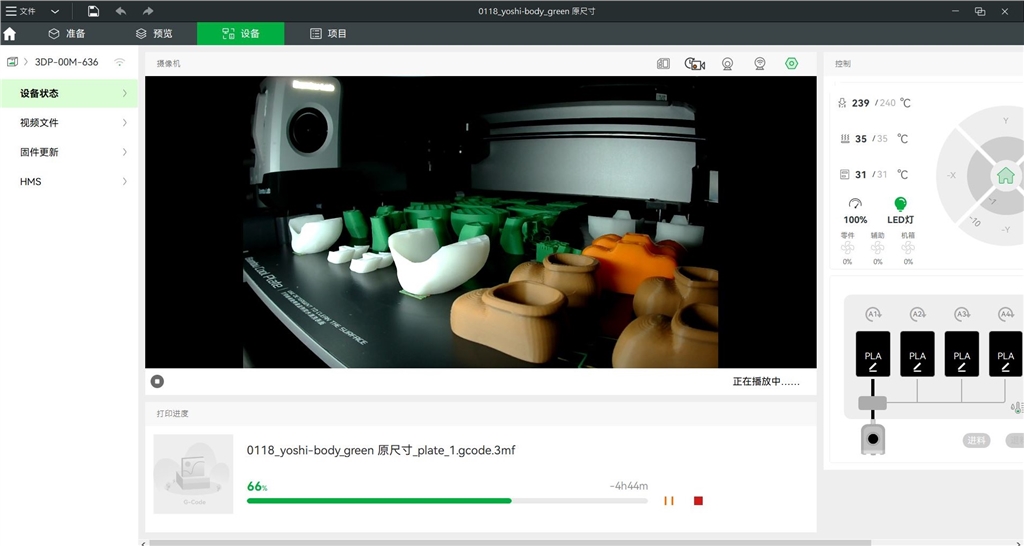The height and width of the screenshot is (546, 1024).
Task: Click the camera settings gear icon
Action: tap(791, 63)
